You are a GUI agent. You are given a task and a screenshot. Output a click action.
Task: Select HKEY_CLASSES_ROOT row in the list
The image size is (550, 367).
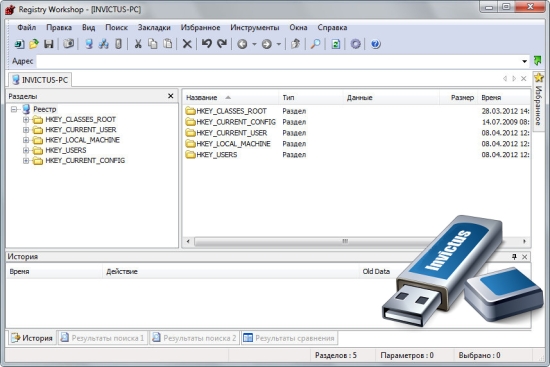356,111
